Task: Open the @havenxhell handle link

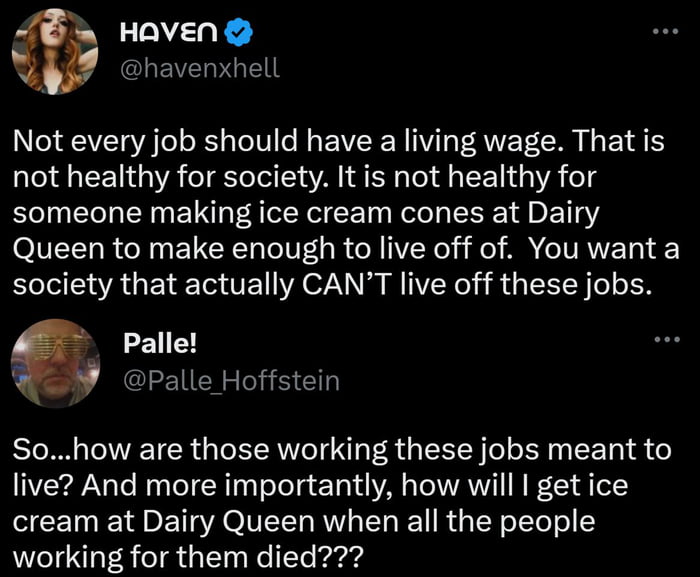Action: tap(200, 68)
